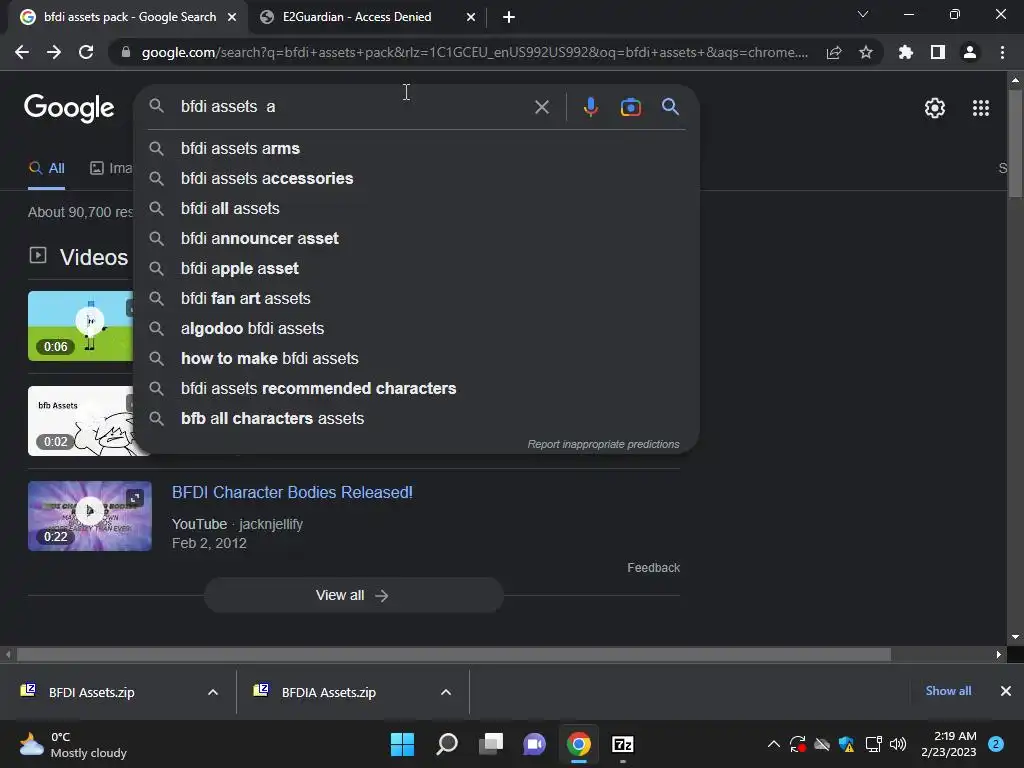
Task: Select suggestion "bfdi apple asset"
Action: click(417, 268)
